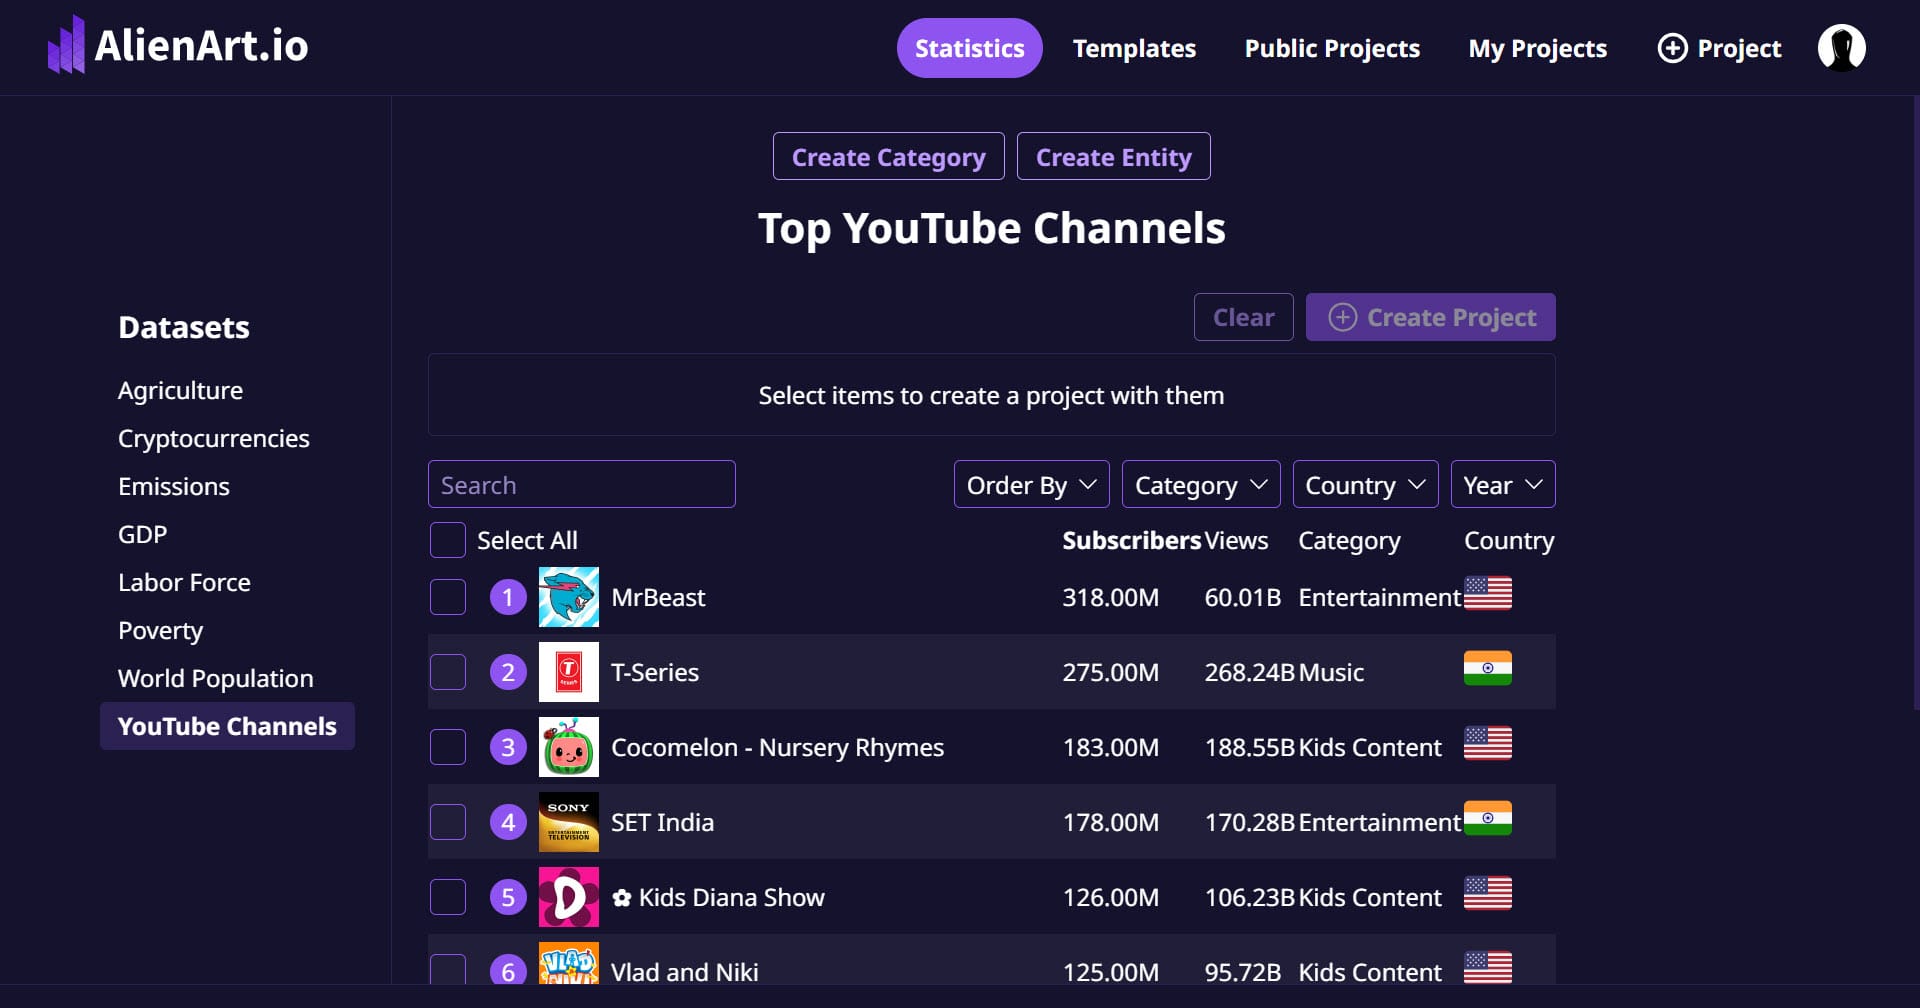Viewport: 1920px width, 1008px height.
Task: Select the Emissions dataset
Action: 174,486
